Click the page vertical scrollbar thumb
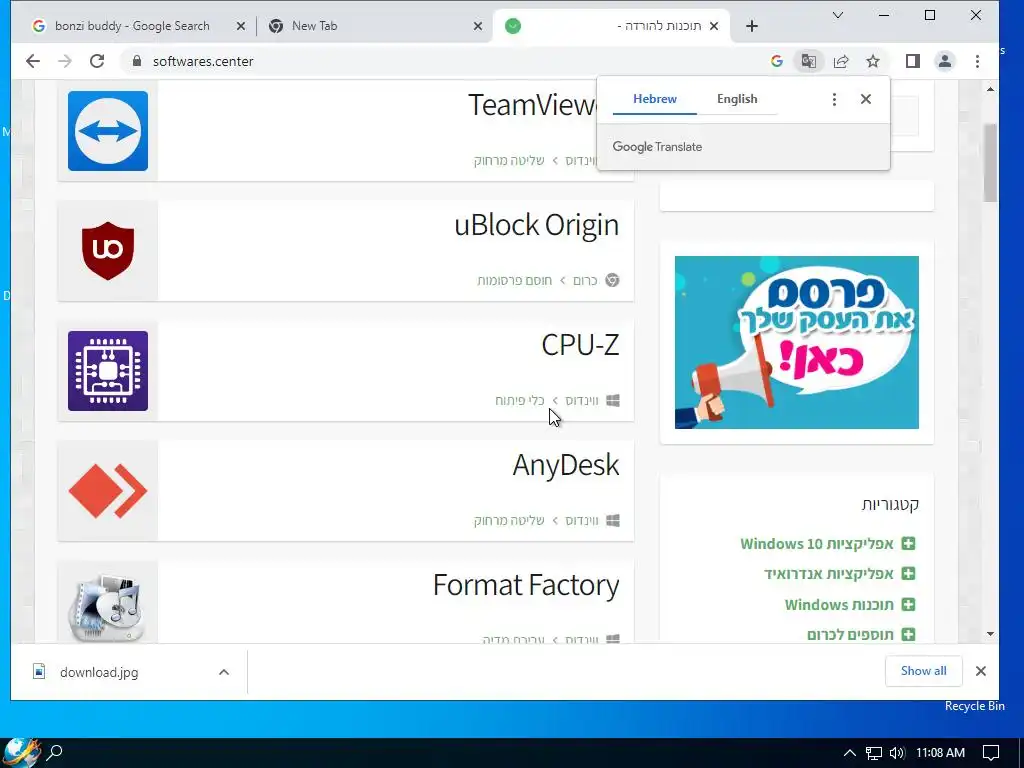This screenshot has height=768, width=1024. point(990,162)
